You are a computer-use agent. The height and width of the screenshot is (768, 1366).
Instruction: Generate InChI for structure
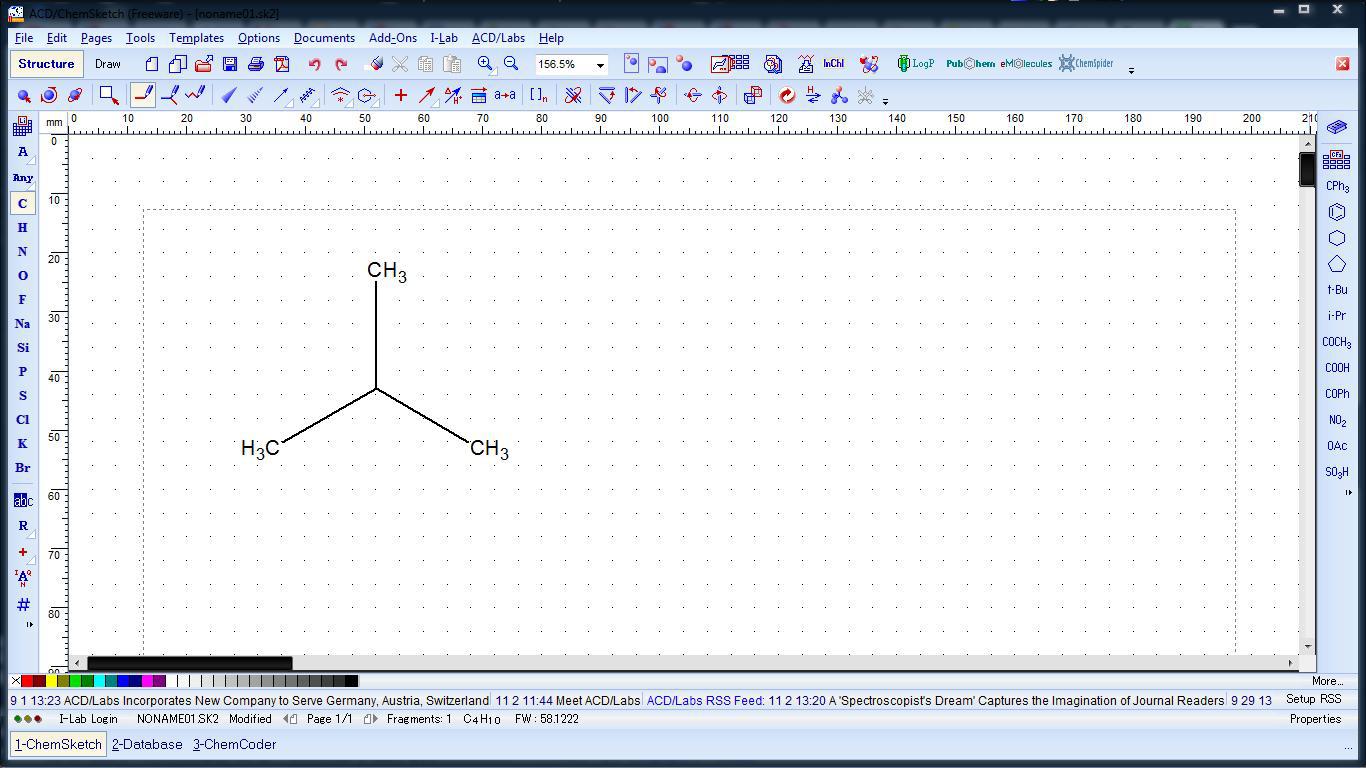point(833,64)
